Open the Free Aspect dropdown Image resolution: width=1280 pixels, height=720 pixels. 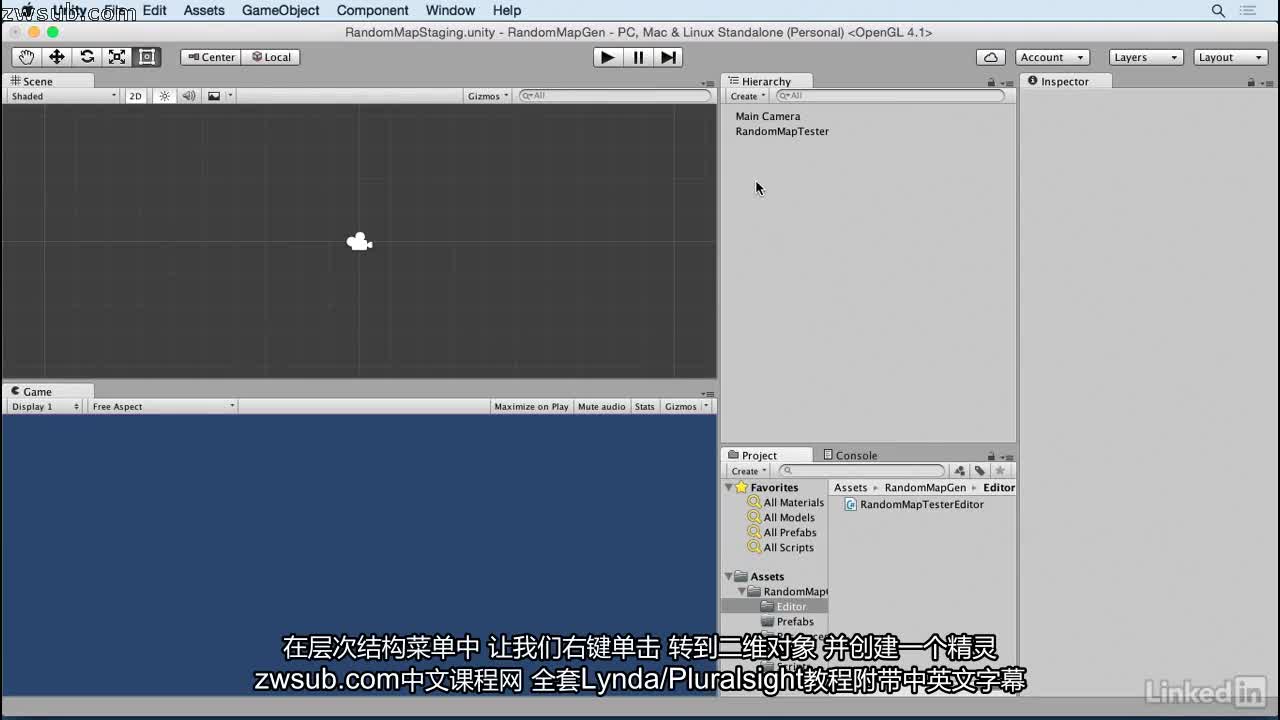[160, 406]
